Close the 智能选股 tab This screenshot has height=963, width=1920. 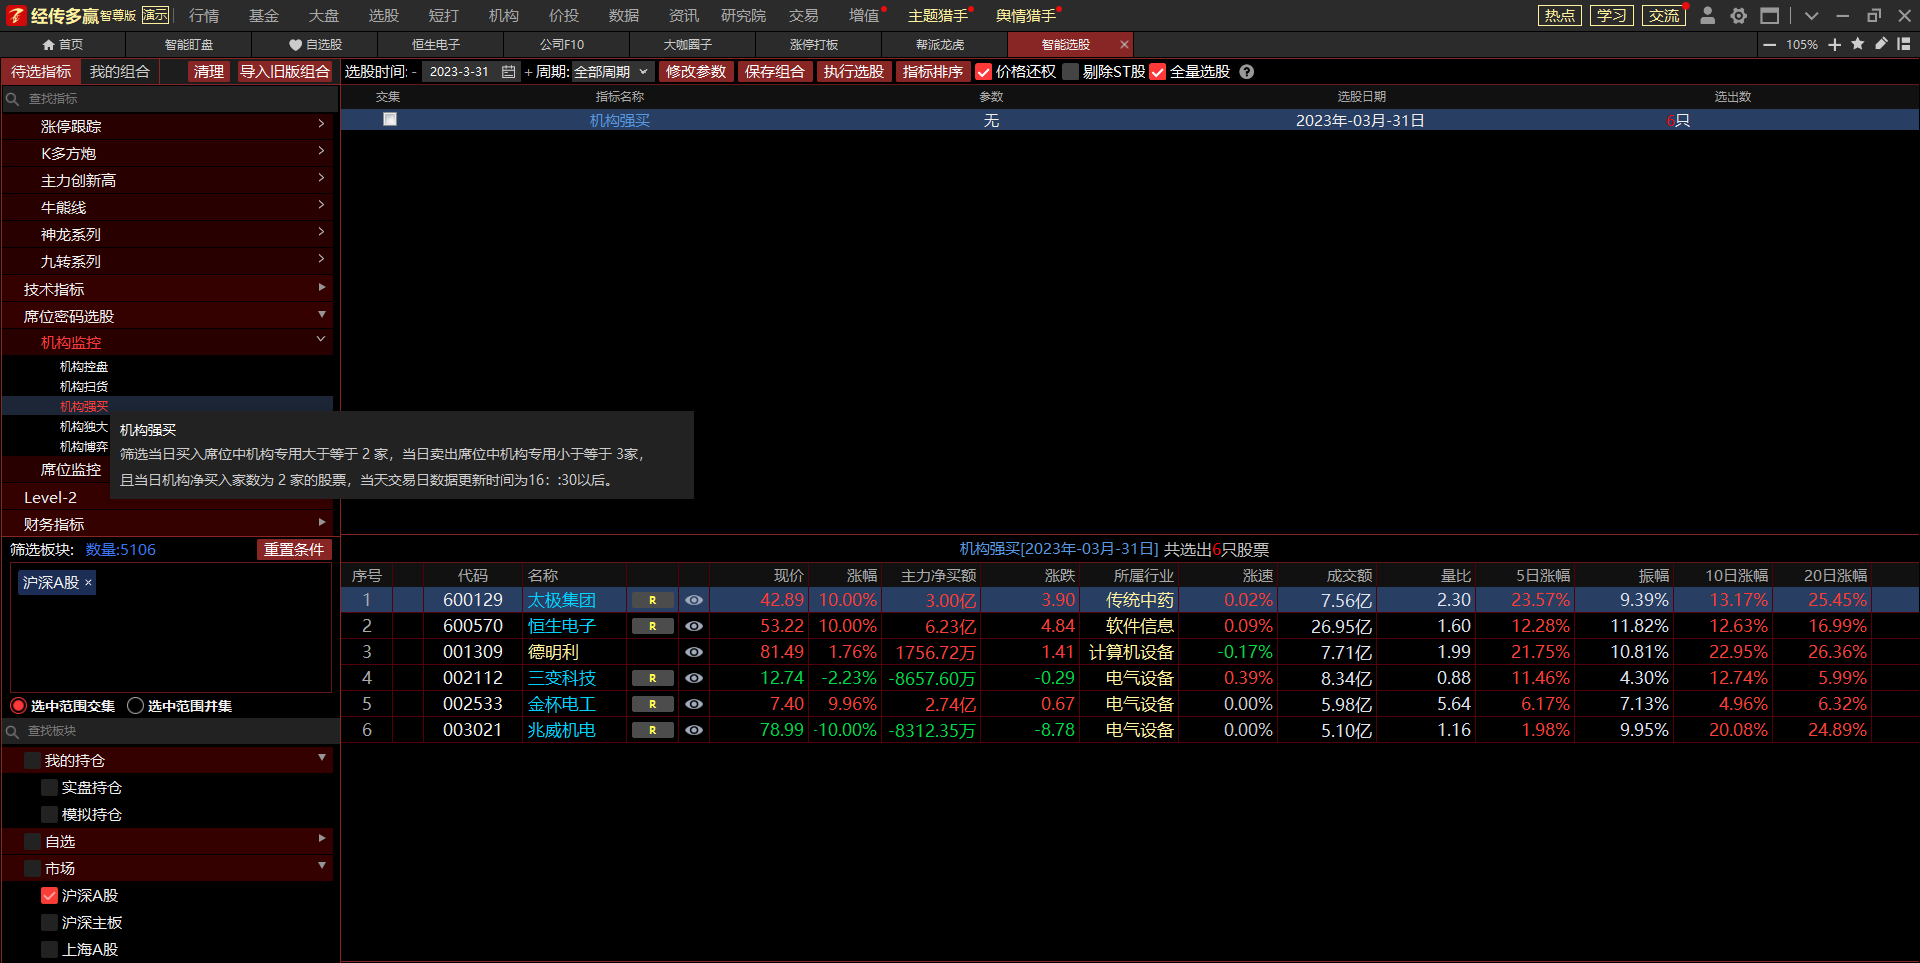point(1124,44)
